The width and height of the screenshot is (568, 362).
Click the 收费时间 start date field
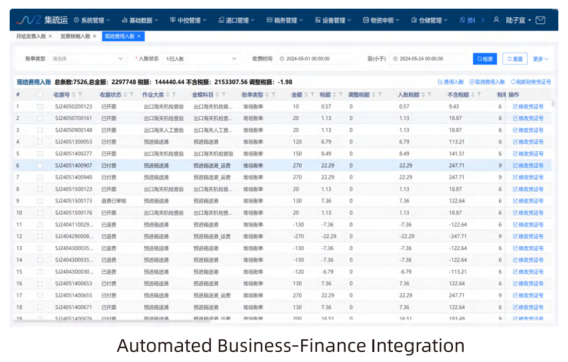[314, 59]
